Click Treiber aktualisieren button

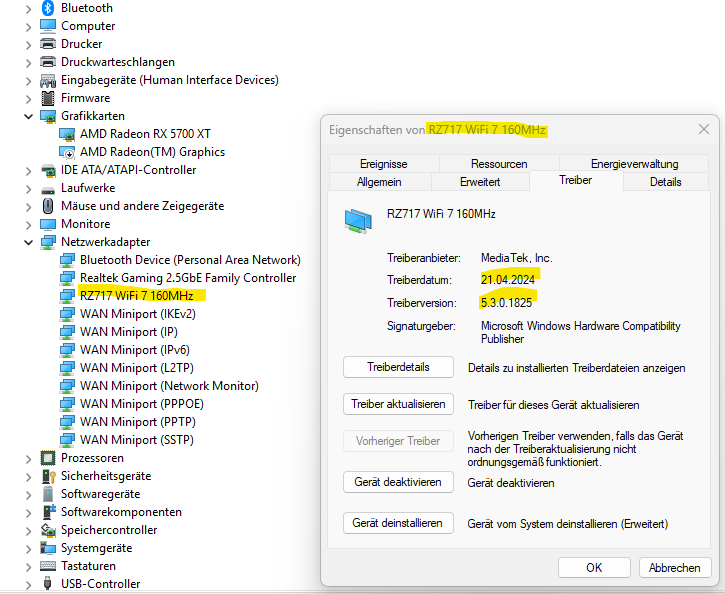point(398,404)
